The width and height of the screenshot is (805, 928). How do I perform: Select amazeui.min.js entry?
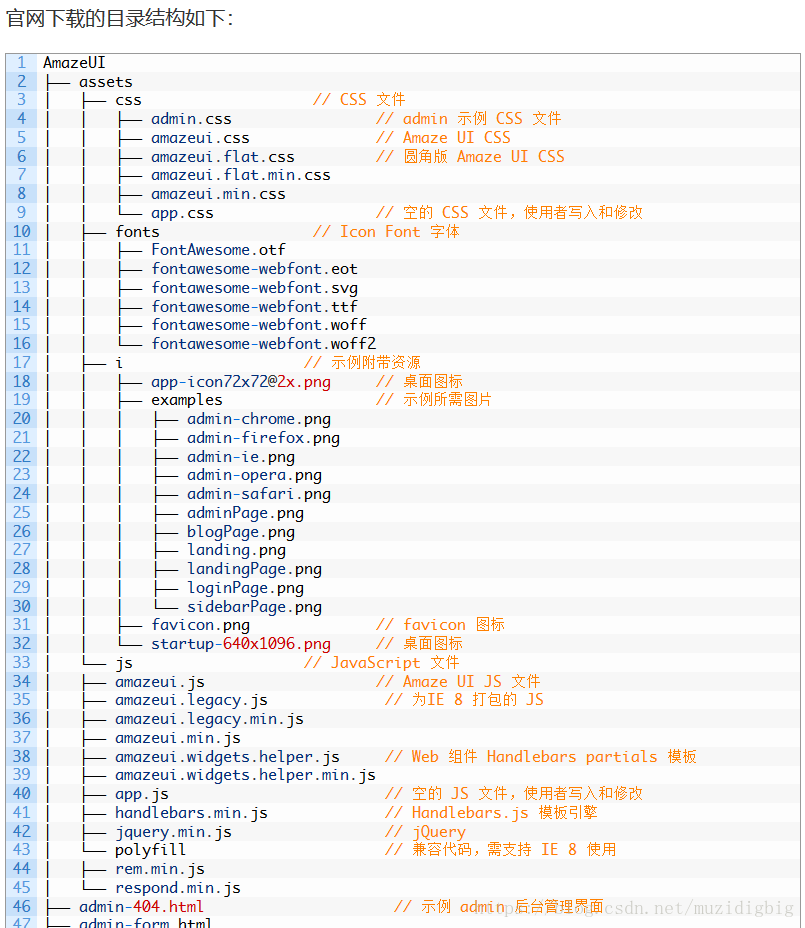178,738
